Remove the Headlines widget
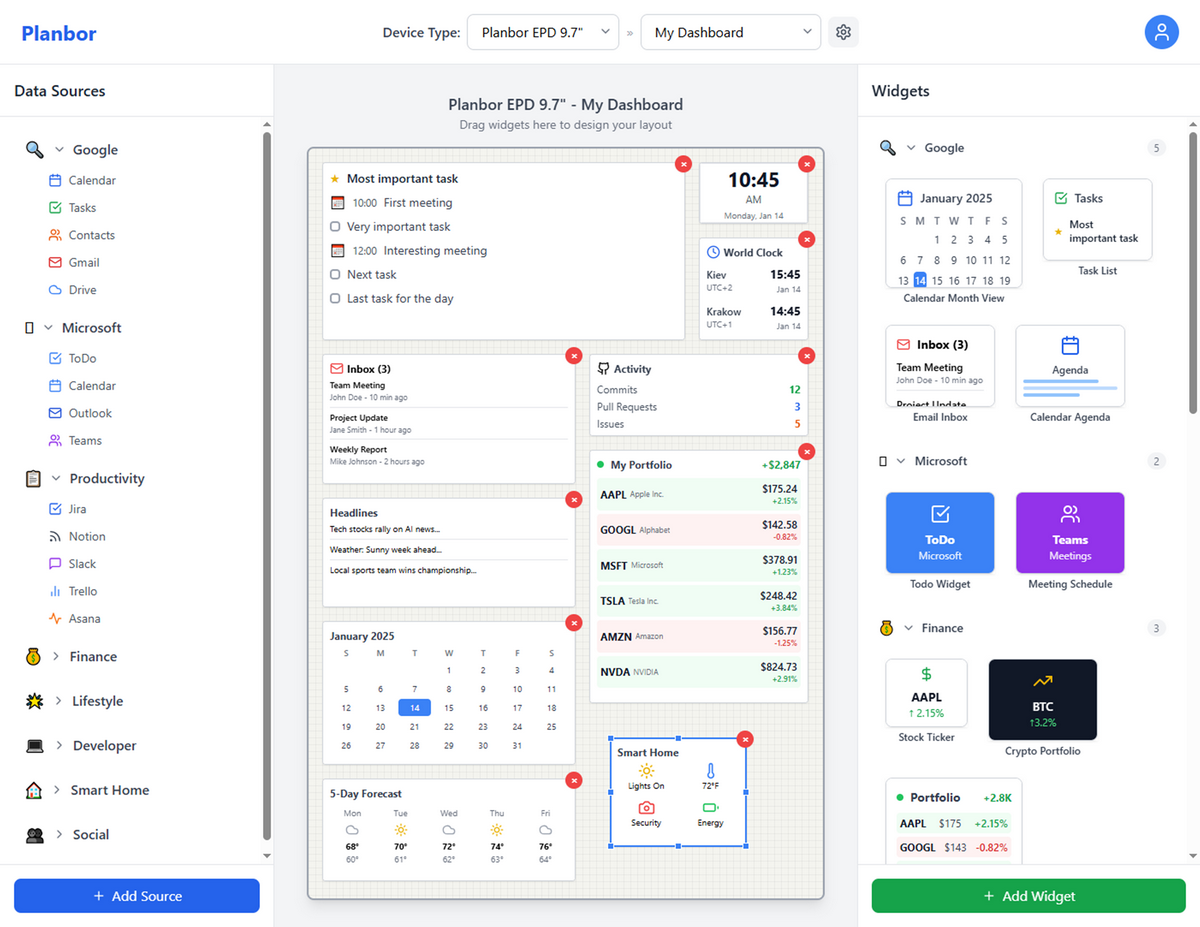Viewport: 1200px width, 927px height. point(574,499)
